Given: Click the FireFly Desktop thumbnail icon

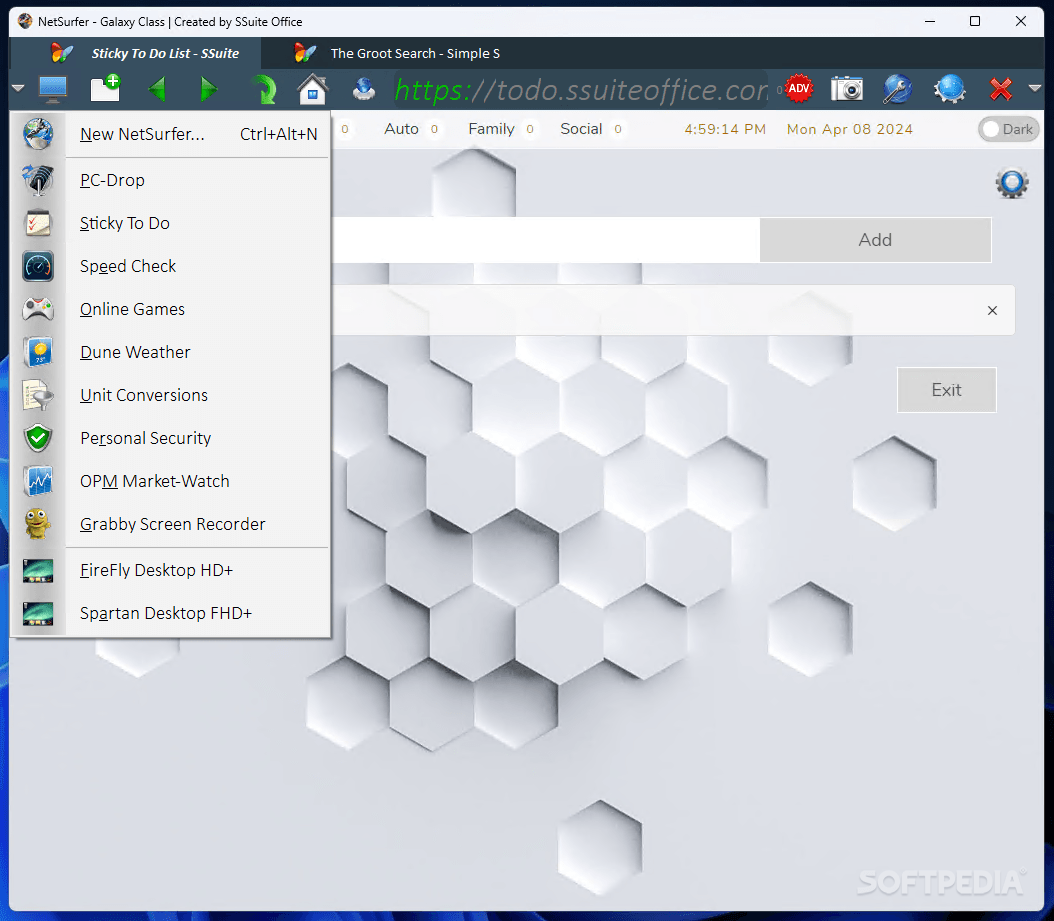Looking at the screenshot, I should 38,570.
